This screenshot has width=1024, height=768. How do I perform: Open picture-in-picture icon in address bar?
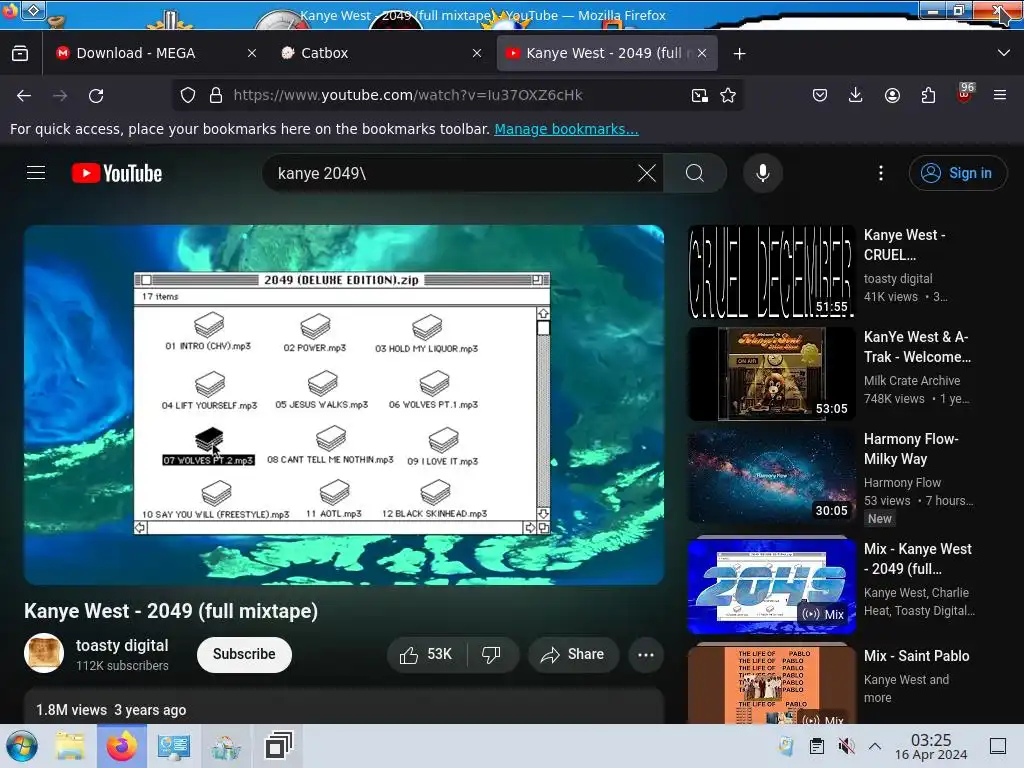pos(699,96)
